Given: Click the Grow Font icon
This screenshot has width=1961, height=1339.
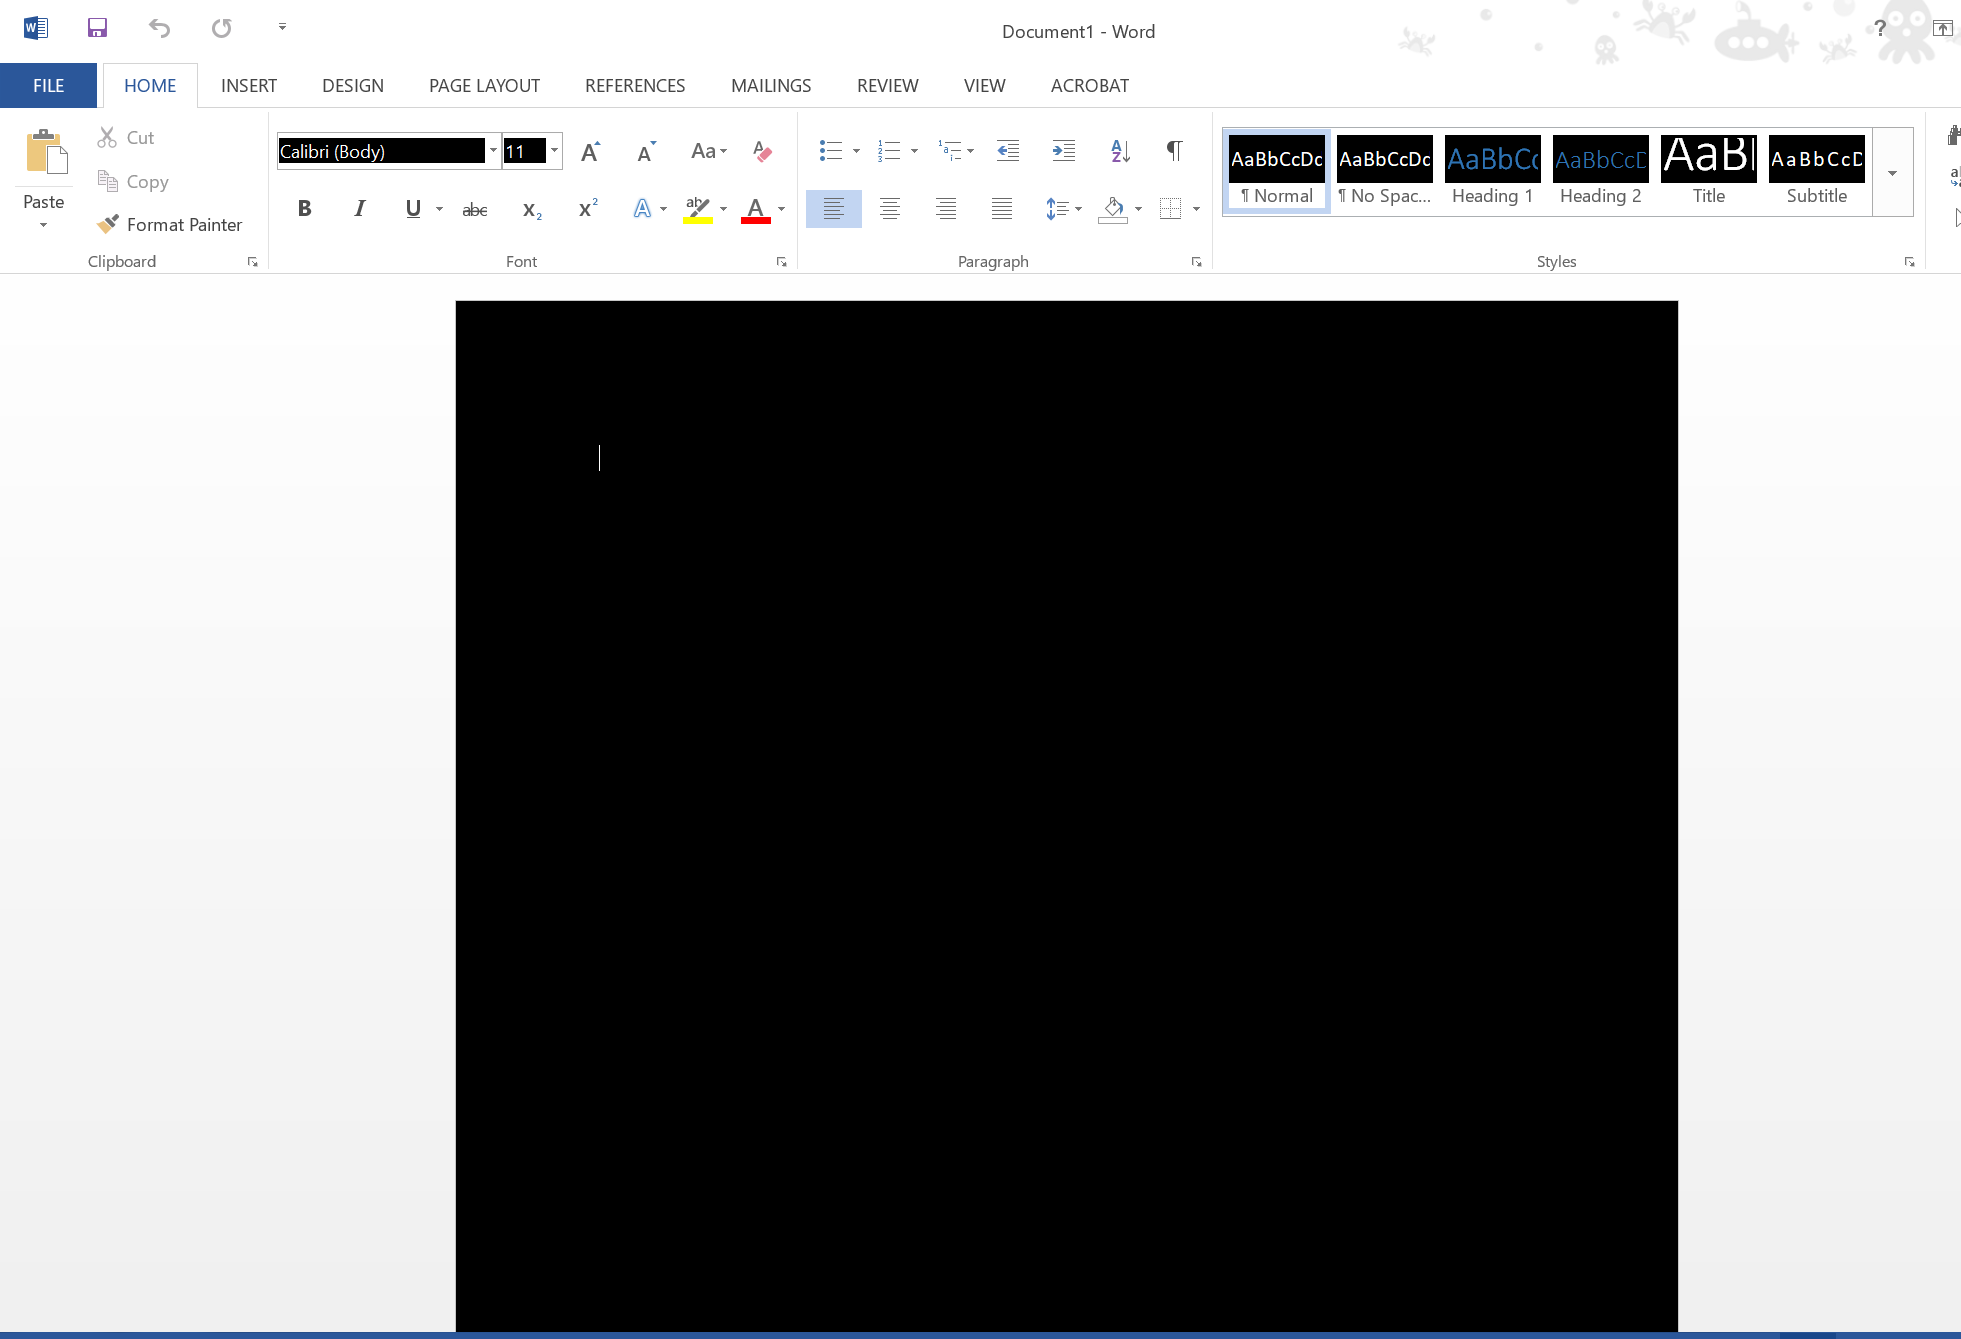Looking at the screenshot, I should pyautogui.click(x=591, y=151).
